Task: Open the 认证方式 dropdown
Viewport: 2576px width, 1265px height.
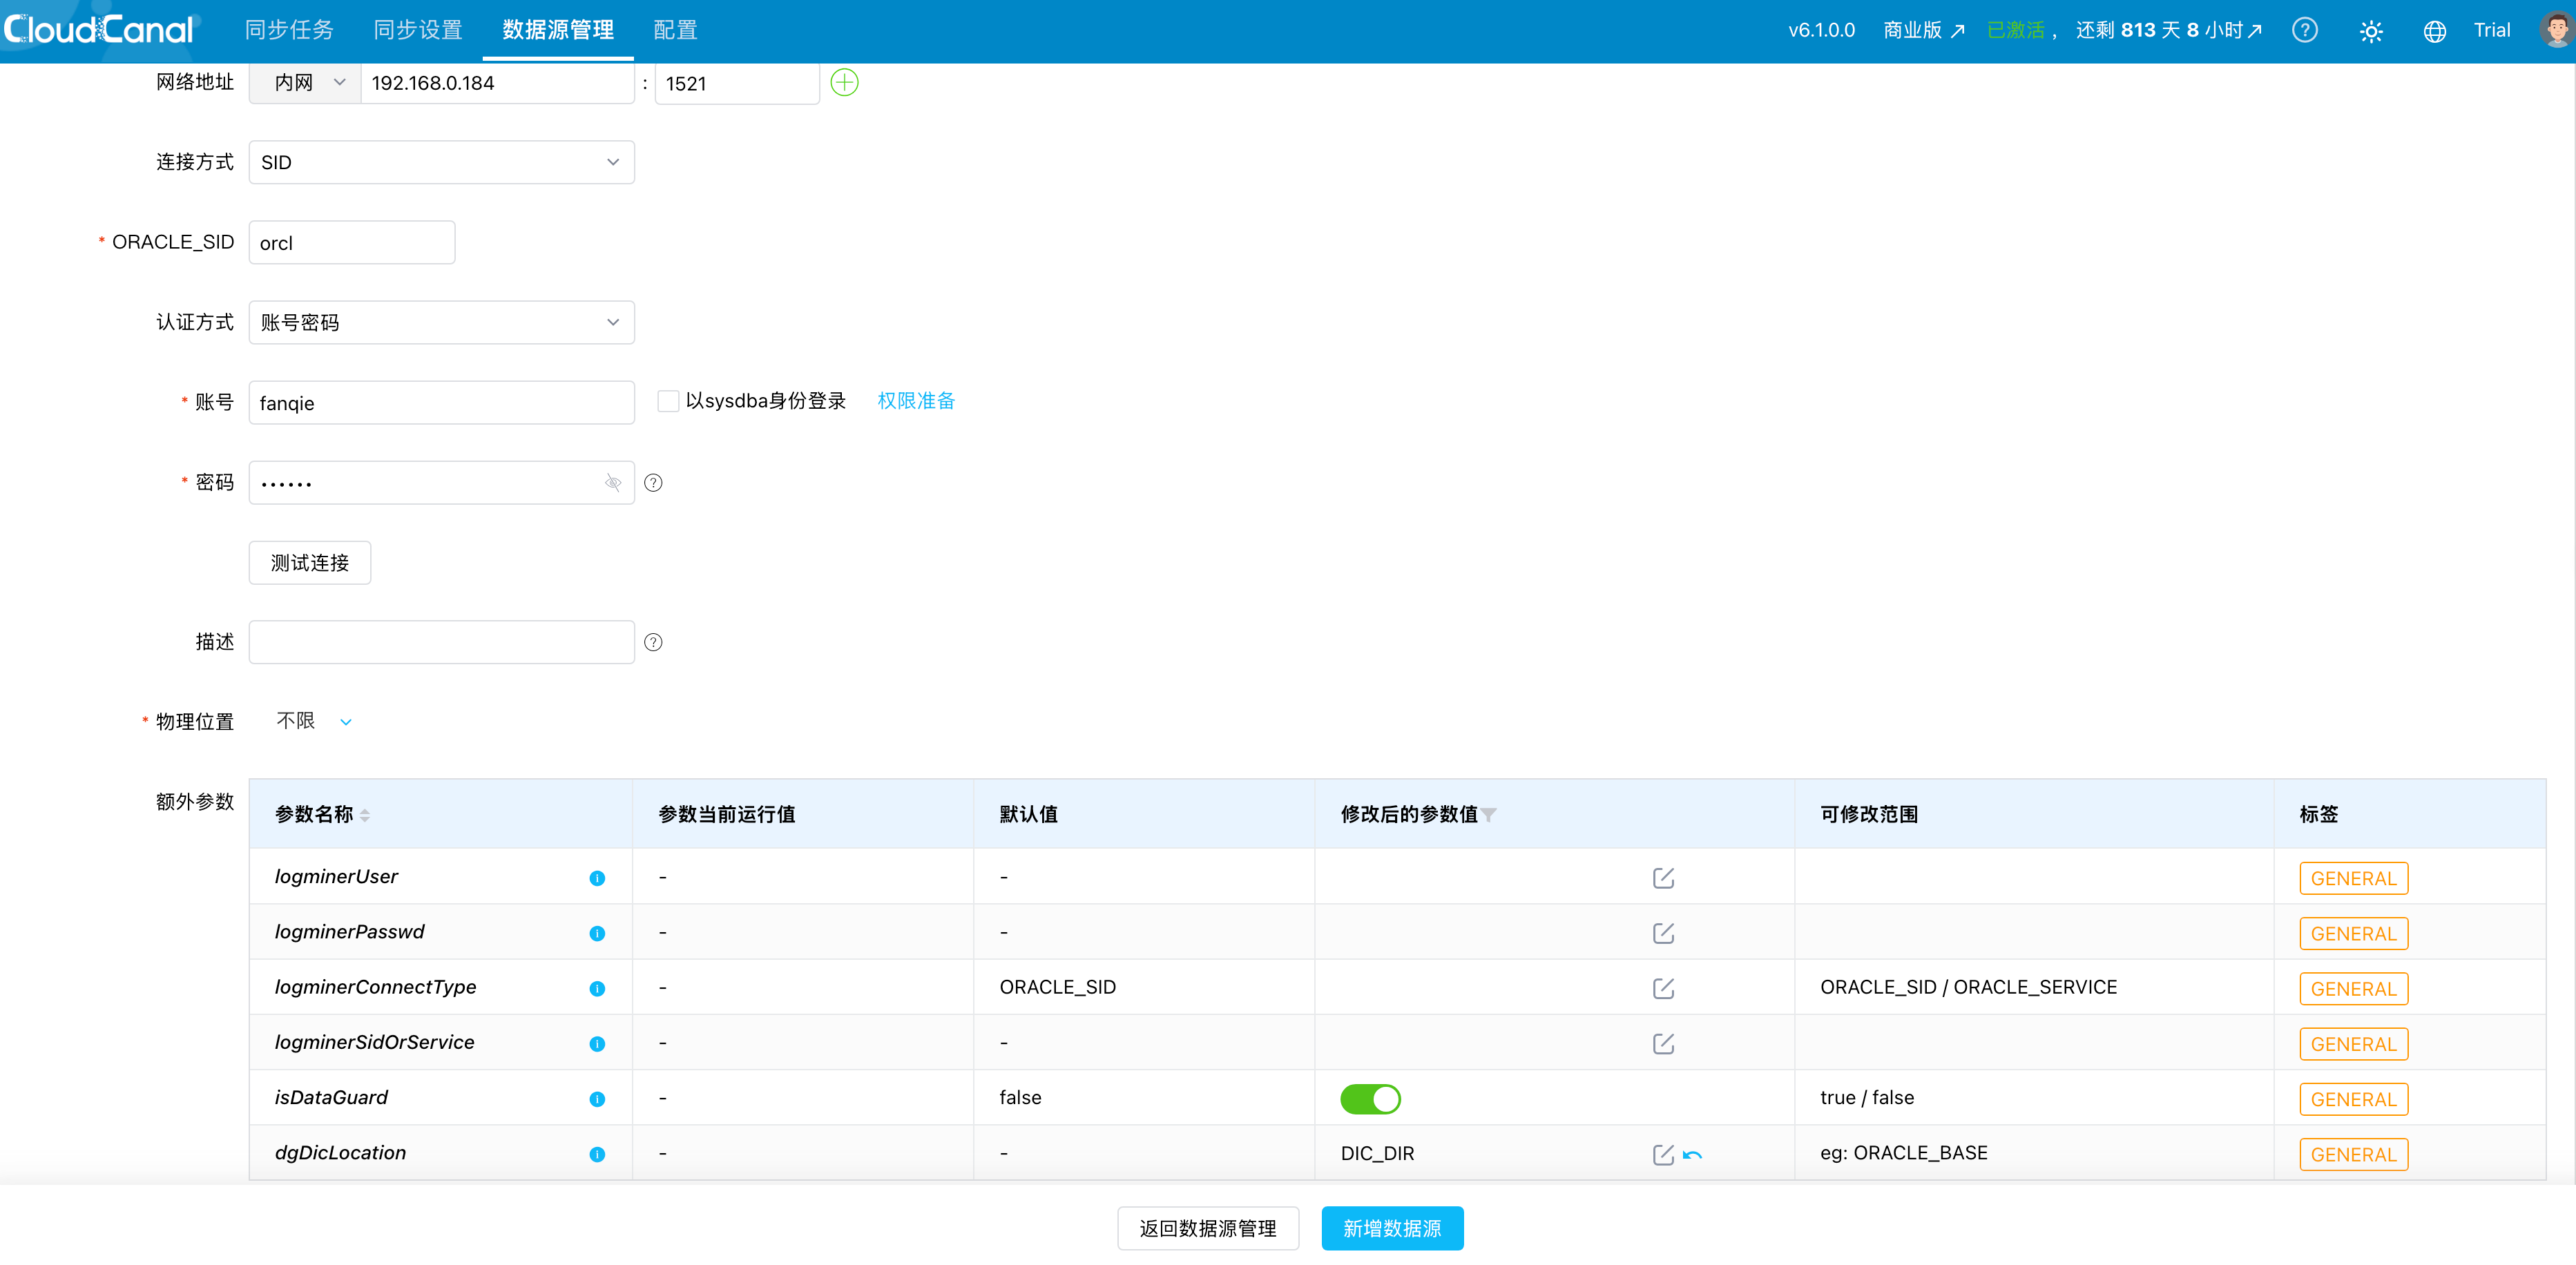Action: pyautogui.click(x=441, y=322)
